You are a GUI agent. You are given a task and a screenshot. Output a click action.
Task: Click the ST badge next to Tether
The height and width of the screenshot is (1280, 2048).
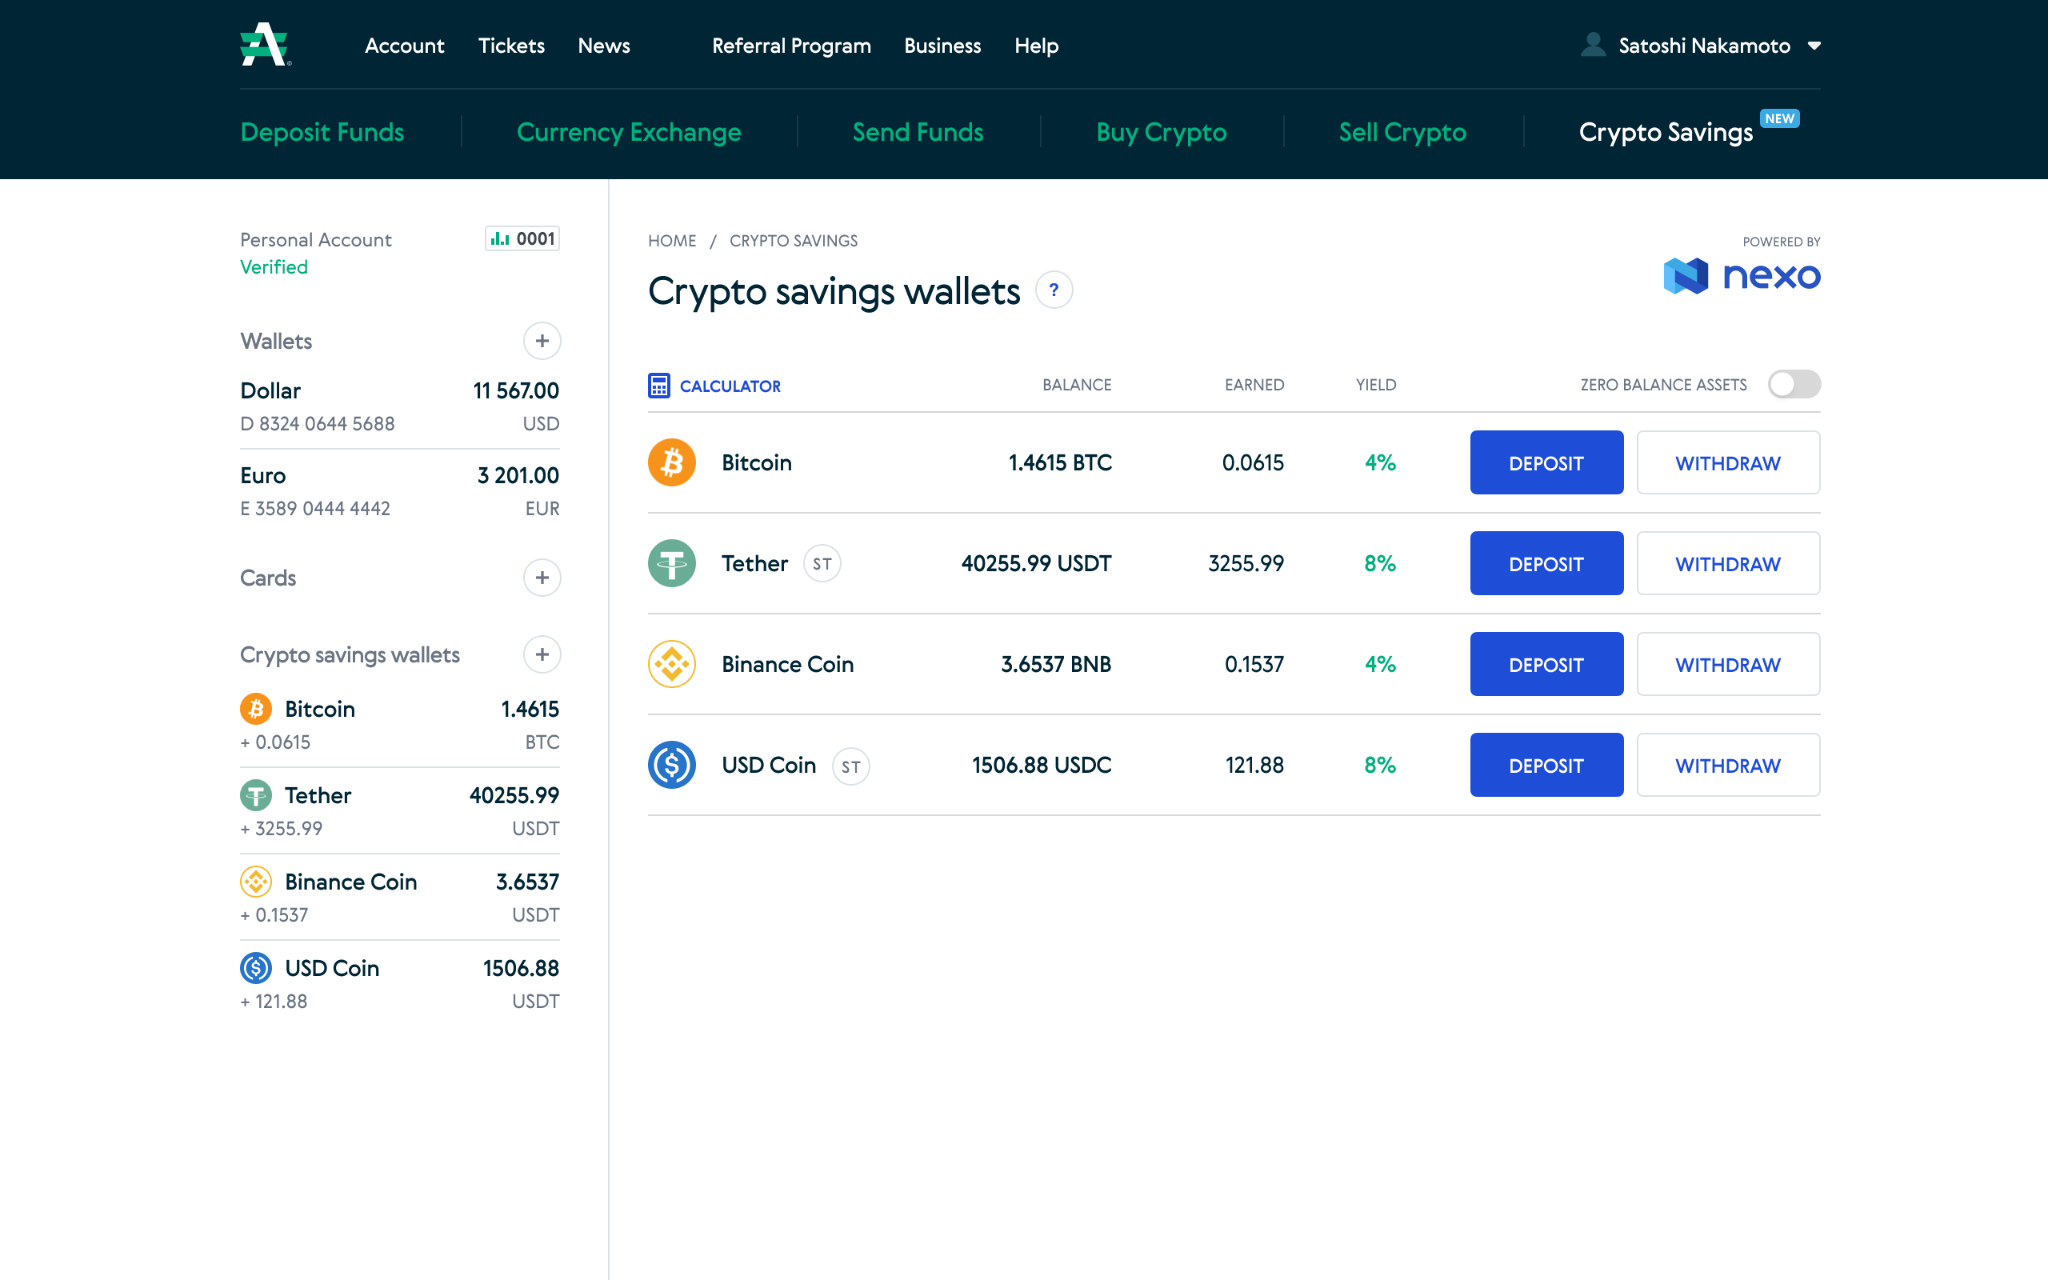822,564
